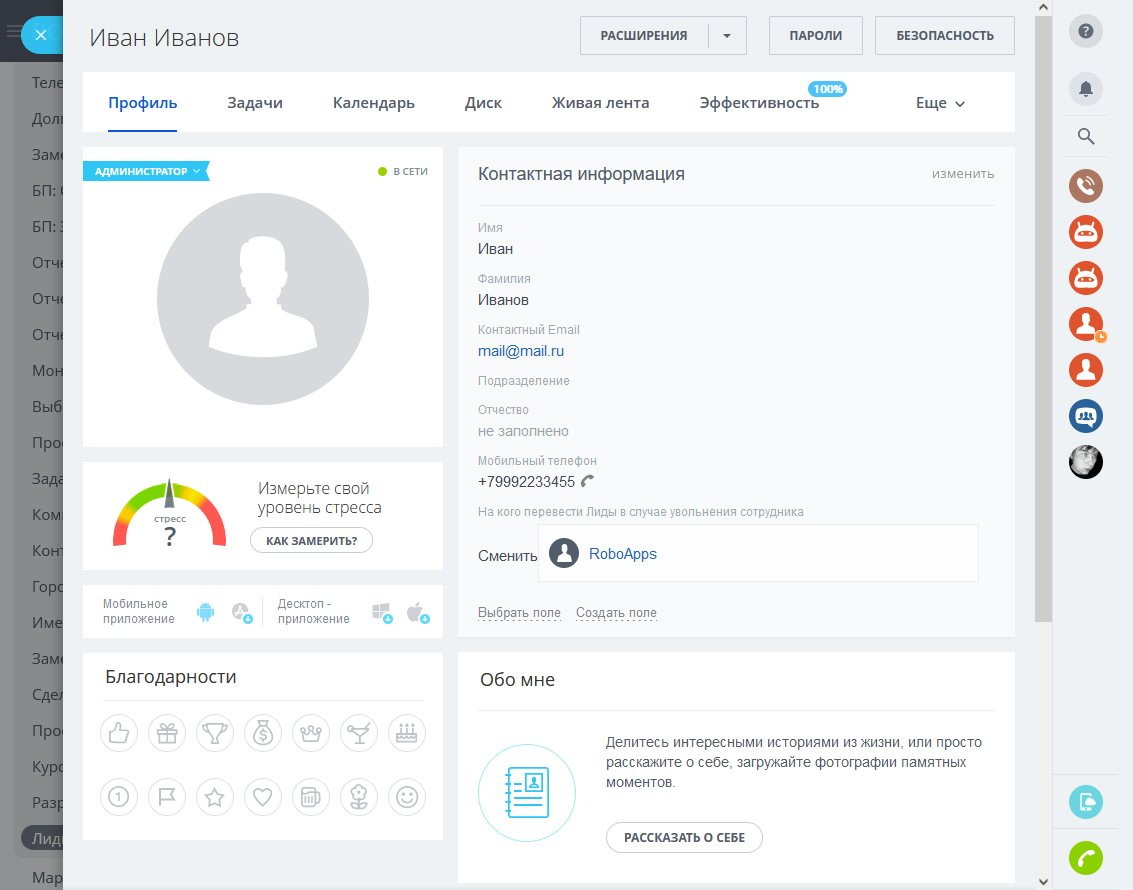Click the Пароли button
The image size is (1133, 890).
[815, 36]
